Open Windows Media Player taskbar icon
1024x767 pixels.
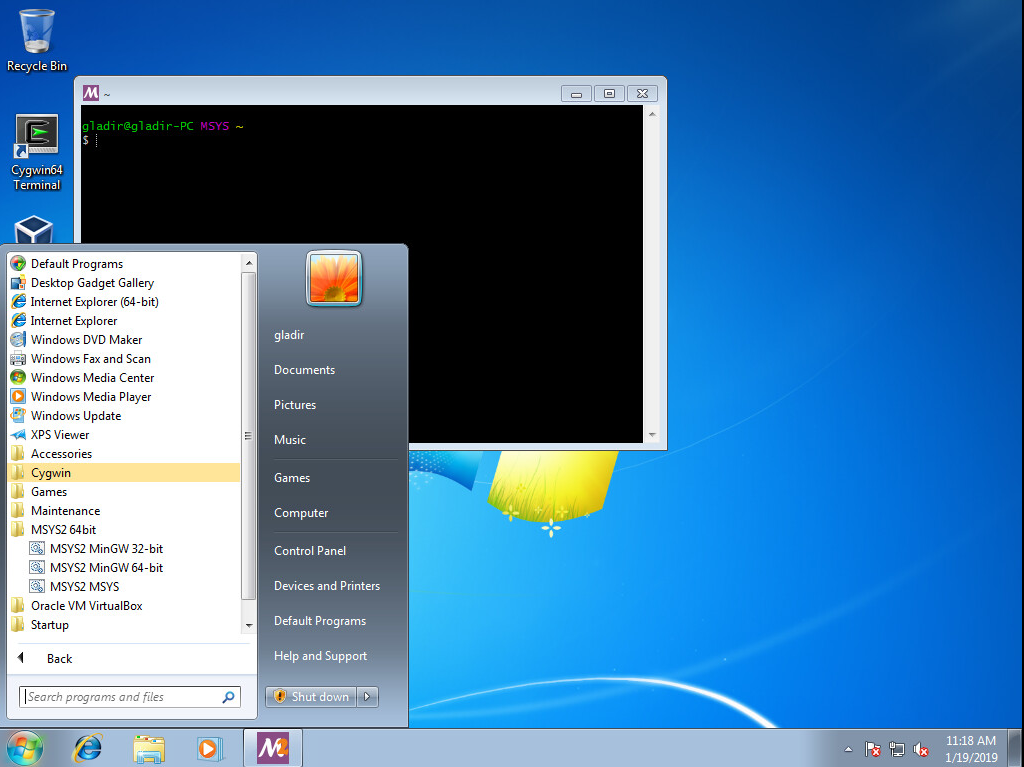click(209, 747)
